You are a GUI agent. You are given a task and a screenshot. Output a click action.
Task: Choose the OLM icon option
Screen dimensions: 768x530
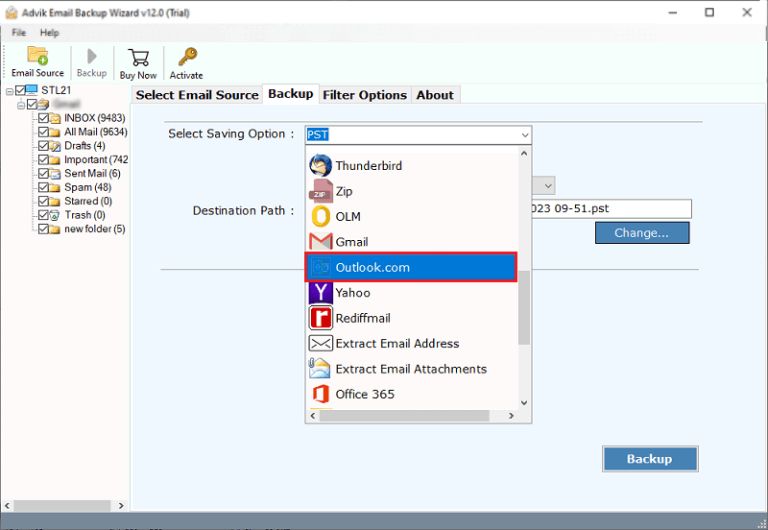pyautogui.click(x=320, y=217)
